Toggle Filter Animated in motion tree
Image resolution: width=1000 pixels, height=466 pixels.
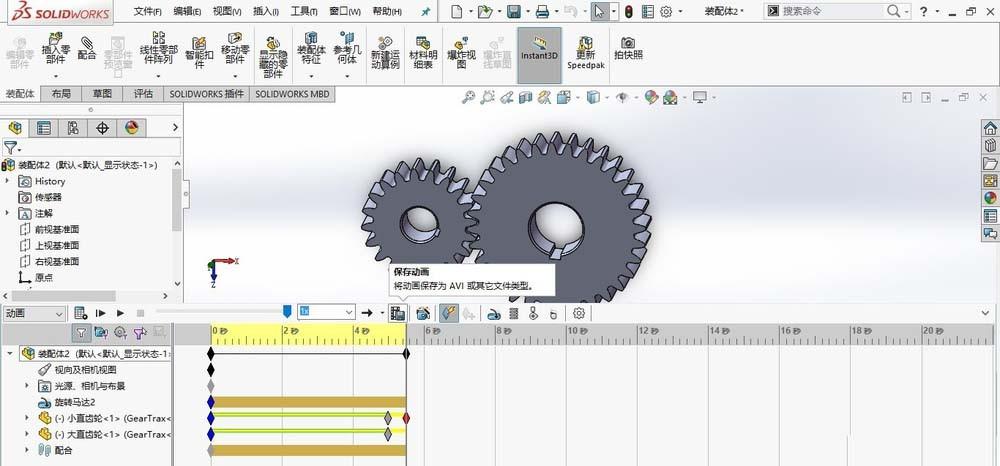tap(101, 332)
